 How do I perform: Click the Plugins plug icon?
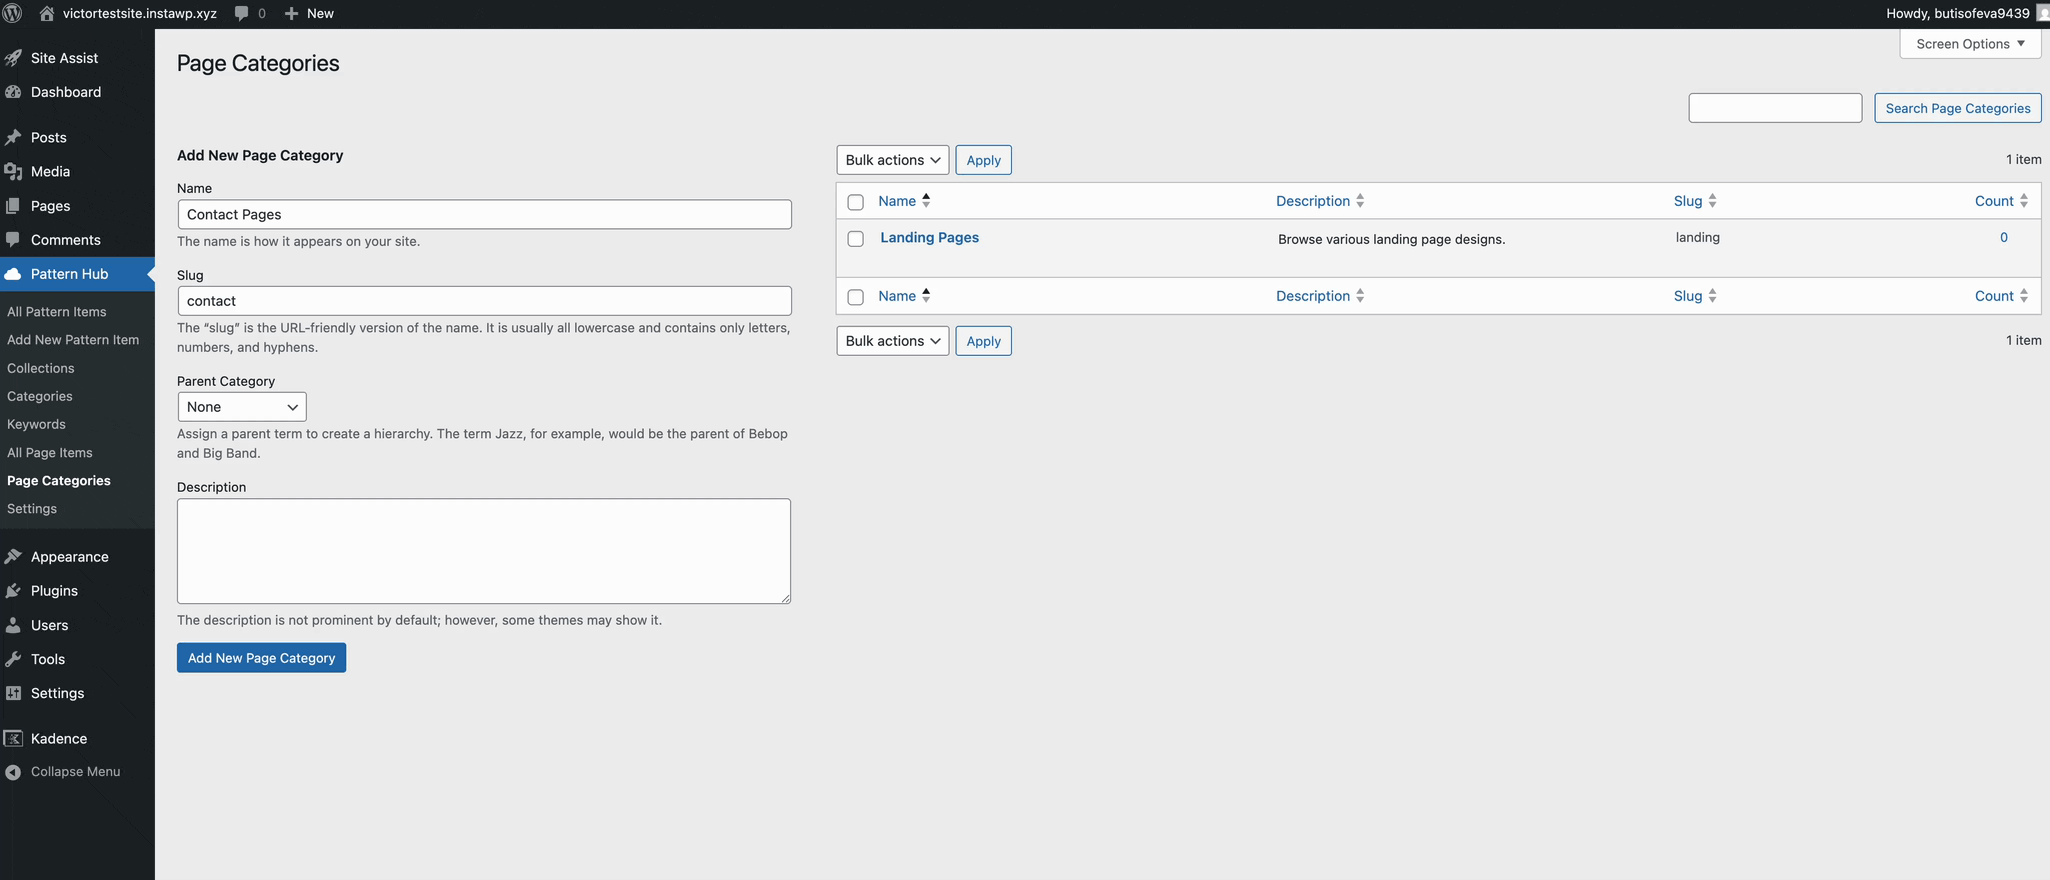coord(13,591)
